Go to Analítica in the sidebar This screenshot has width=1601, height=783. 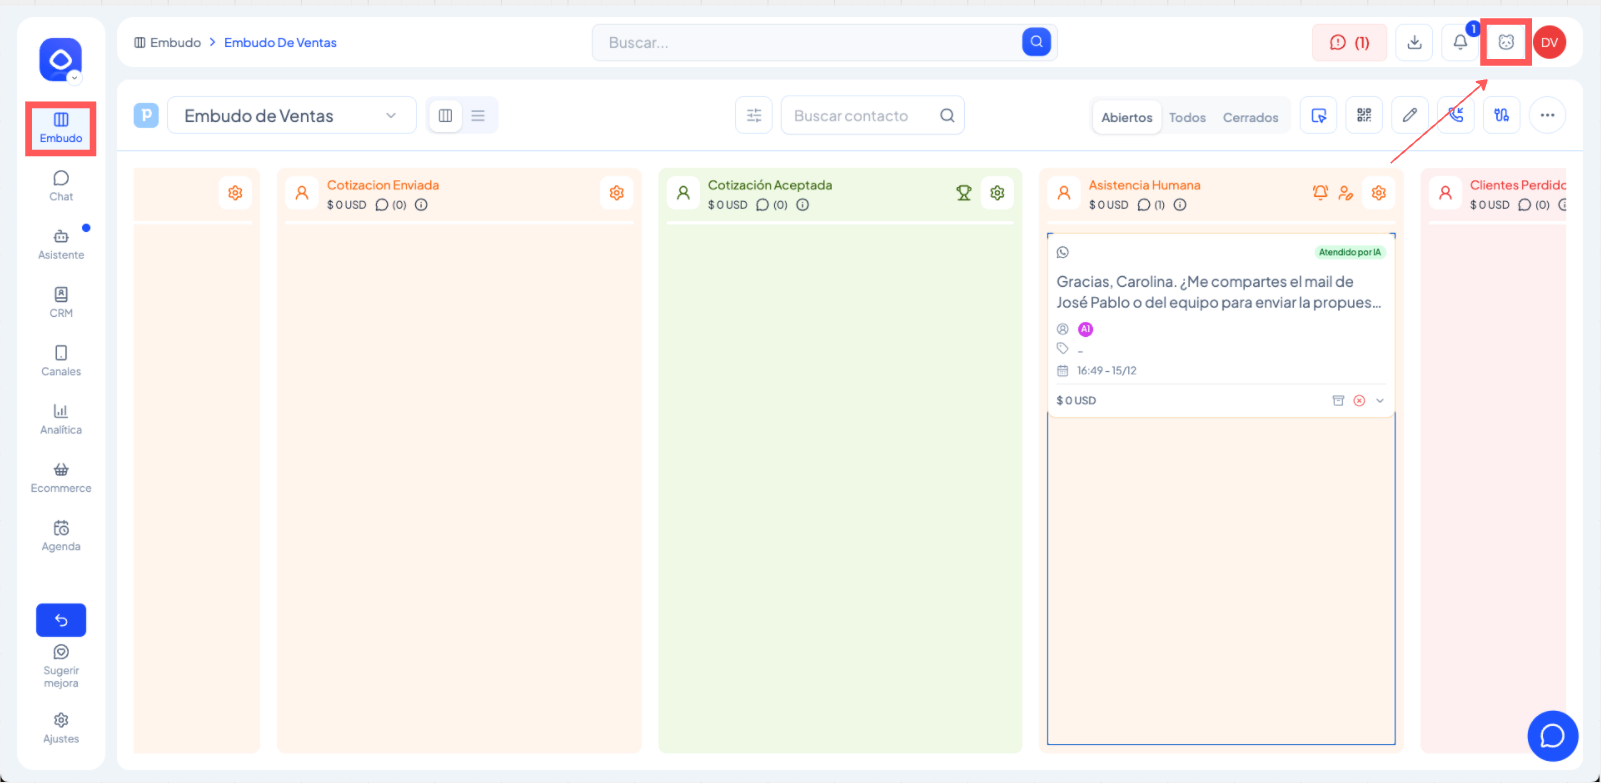61,419
